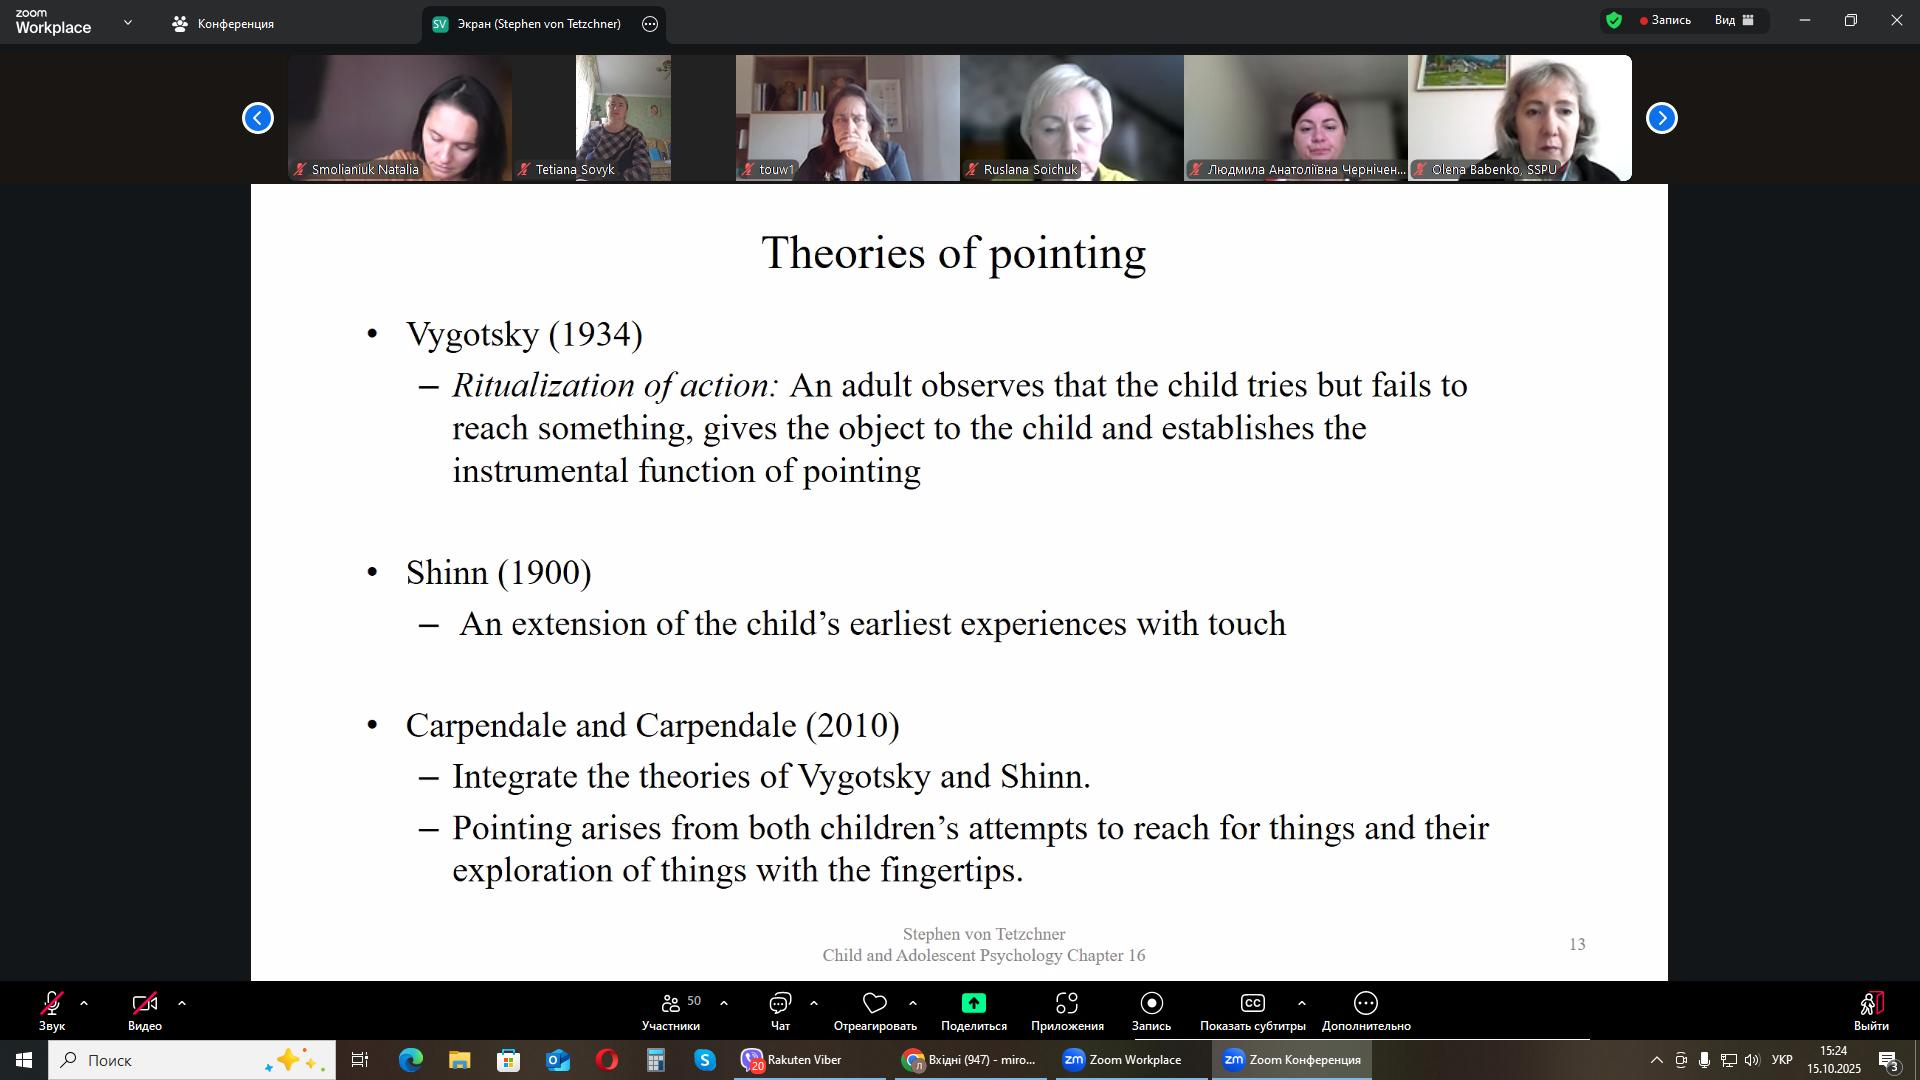Click the green Share screen icon
The image size is (1920, 1080).
click(973, 1003)
